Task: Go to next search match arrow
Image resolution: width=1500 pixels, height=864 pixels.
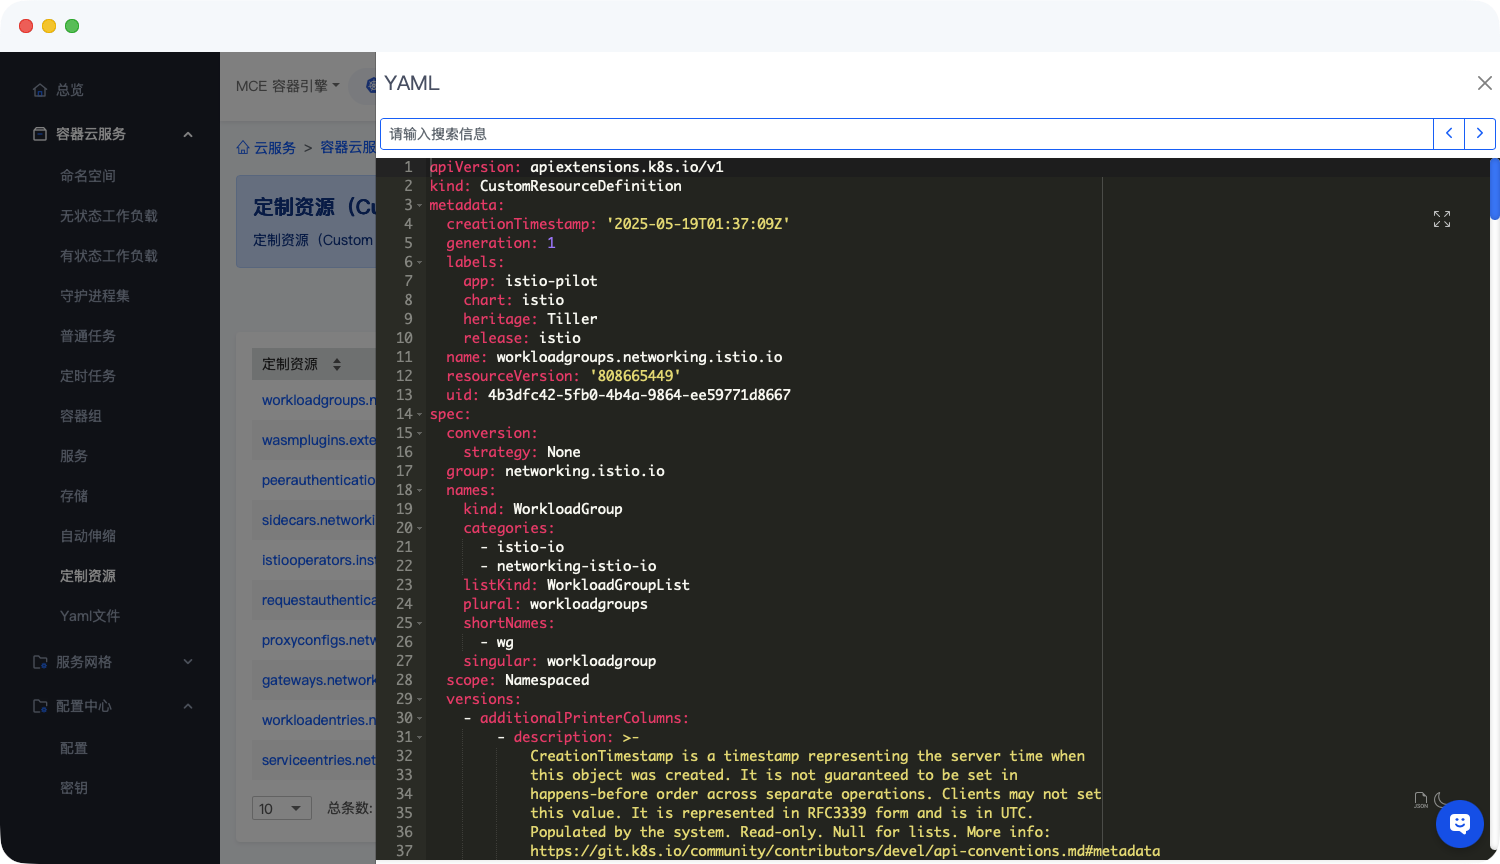Action: 1480,133
